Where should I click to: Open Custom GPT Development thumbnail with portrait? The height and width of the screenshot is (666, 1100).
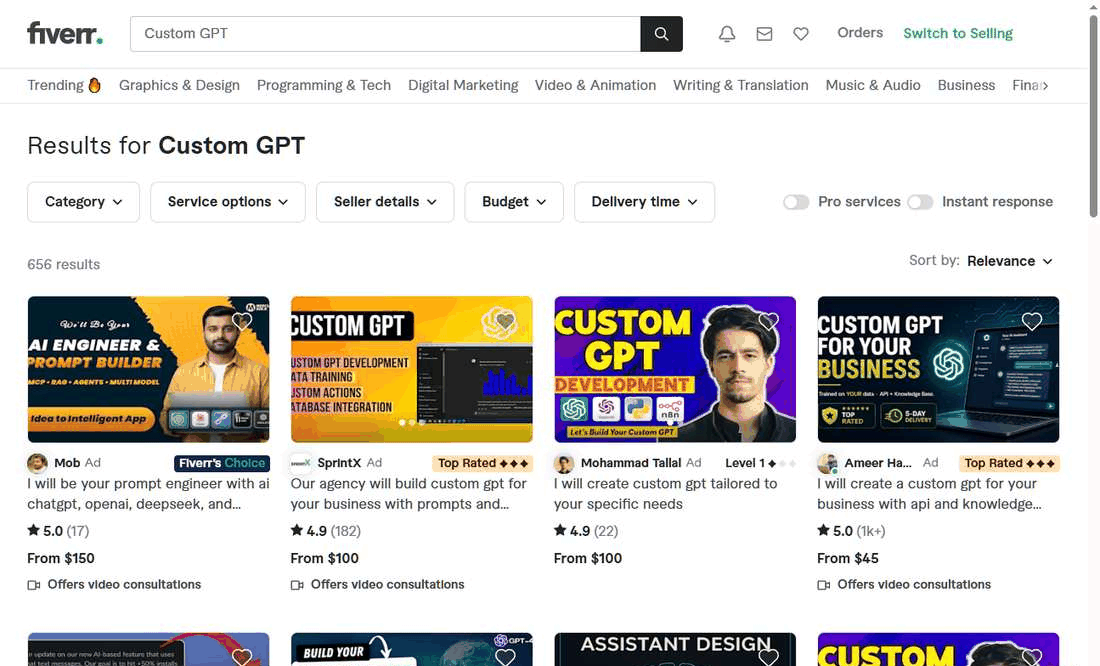[675, 369]
